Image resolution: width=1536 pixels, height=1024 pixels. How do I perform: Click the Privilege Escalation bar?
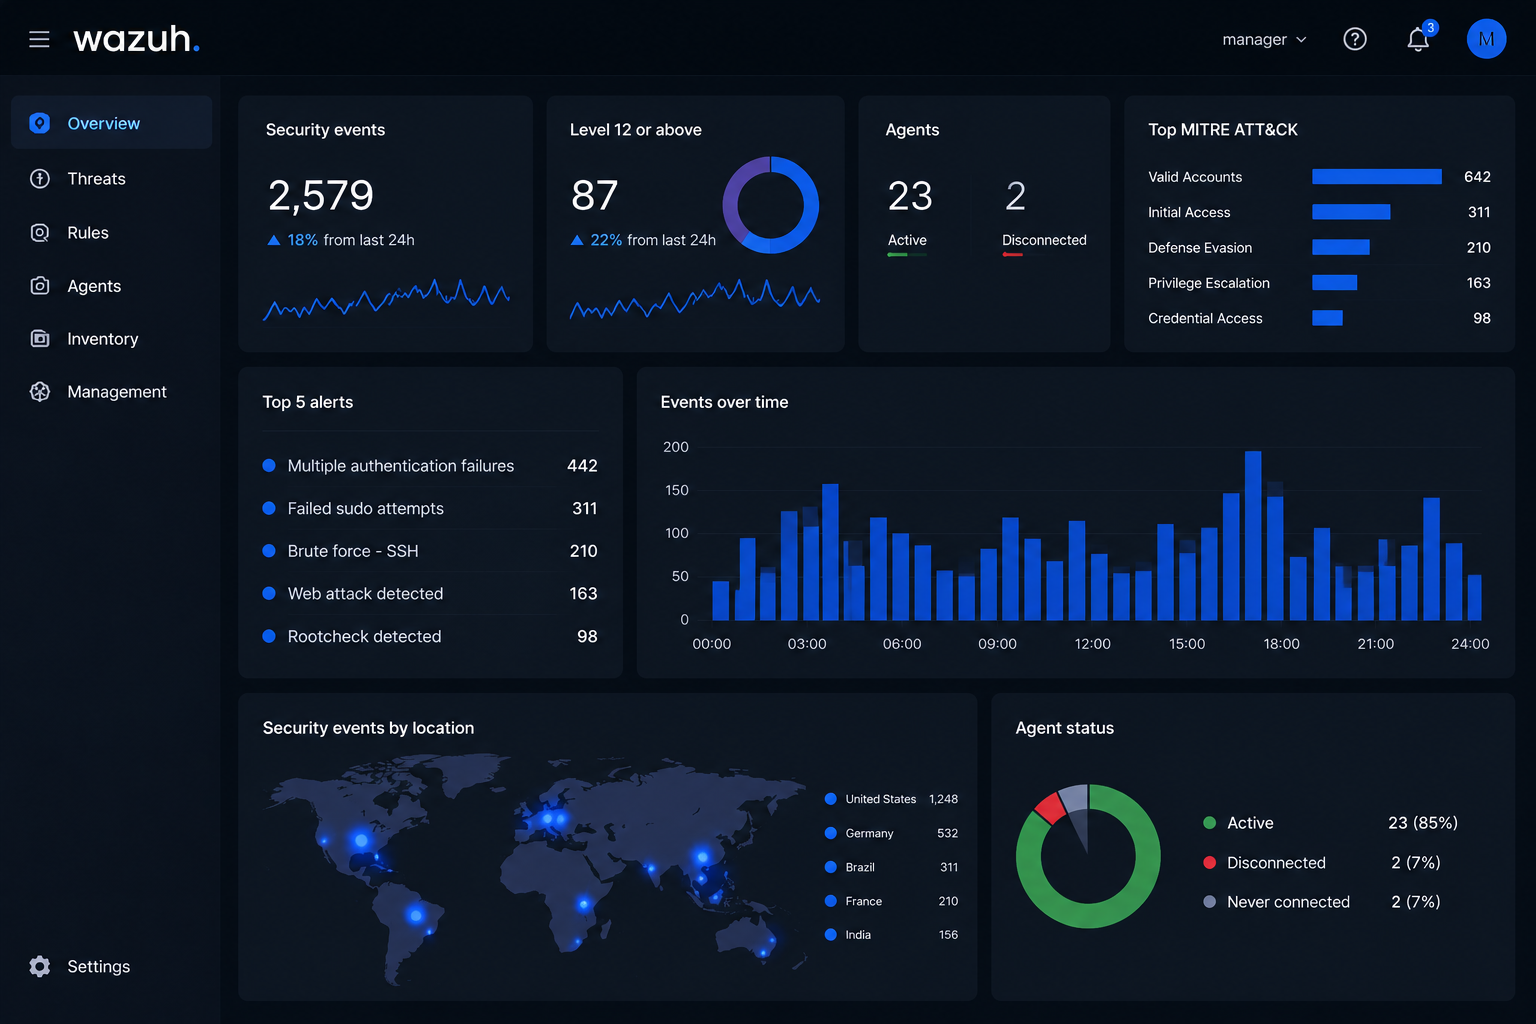[x=1334, y=283]
